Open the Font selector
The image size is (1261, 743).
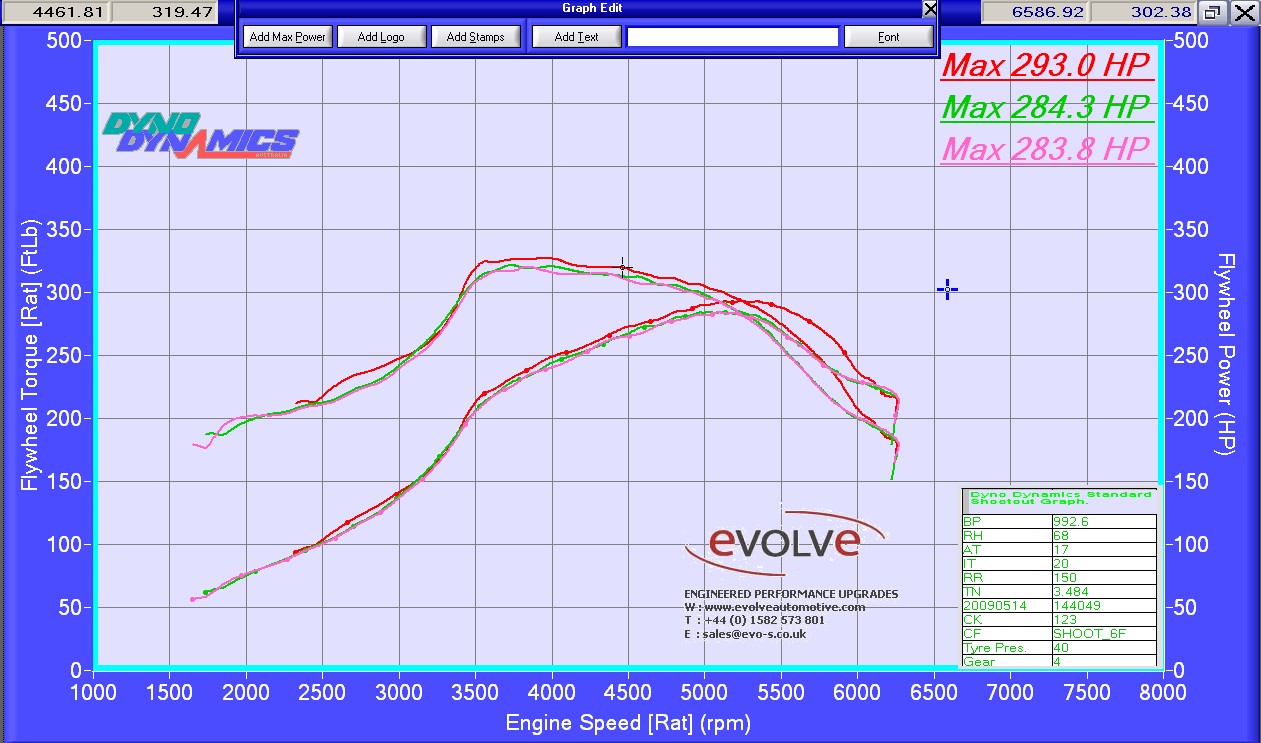888,36
